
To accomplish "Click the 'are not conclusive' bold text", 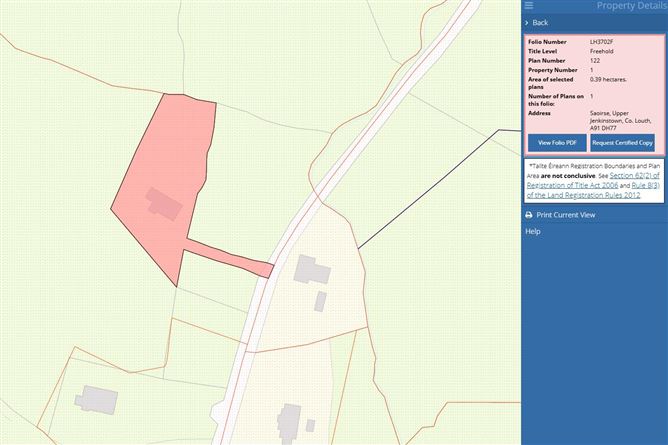I will click(x=567, y=175).
